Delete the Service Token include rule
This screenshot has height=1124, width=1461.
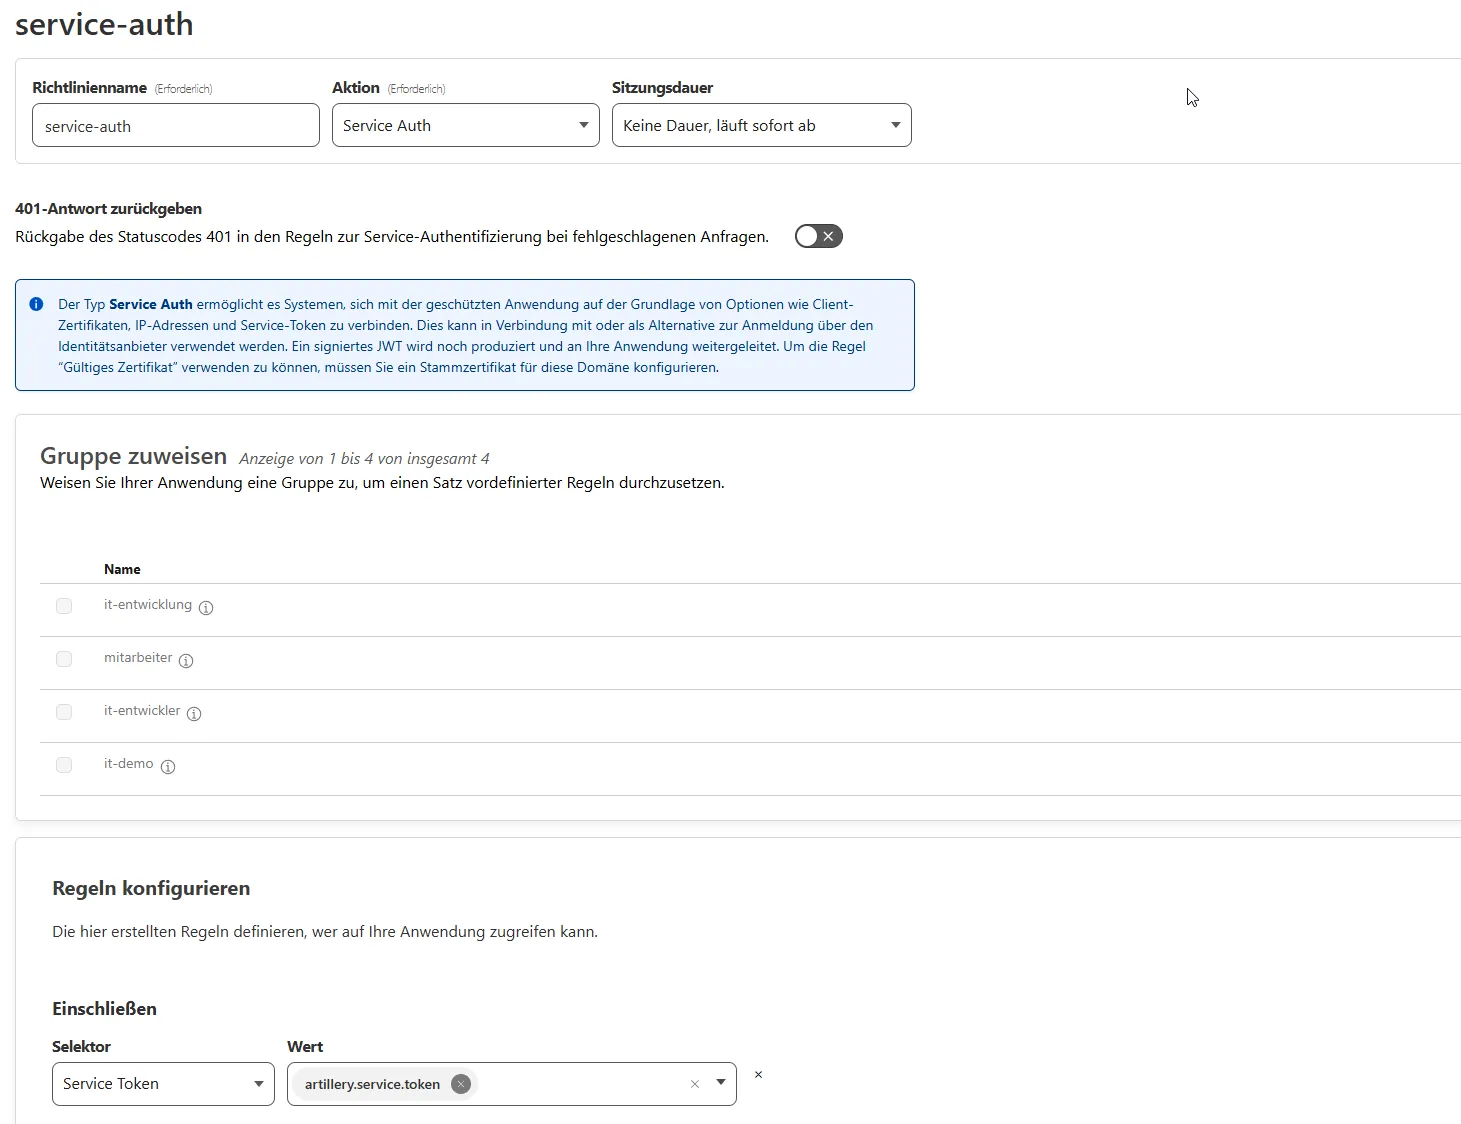[x=758, y=1075]
